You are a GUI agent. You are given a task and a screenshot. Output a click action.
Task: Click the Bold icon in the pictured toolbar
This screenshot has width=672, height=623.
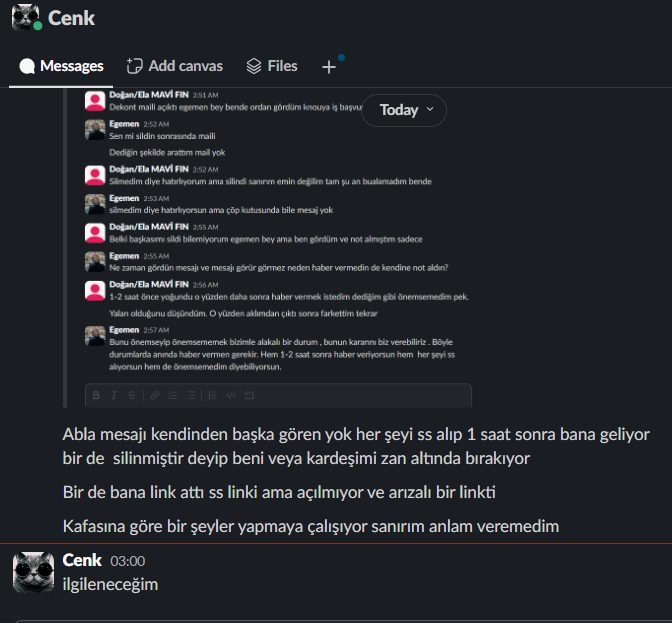(x=96, y=395)
